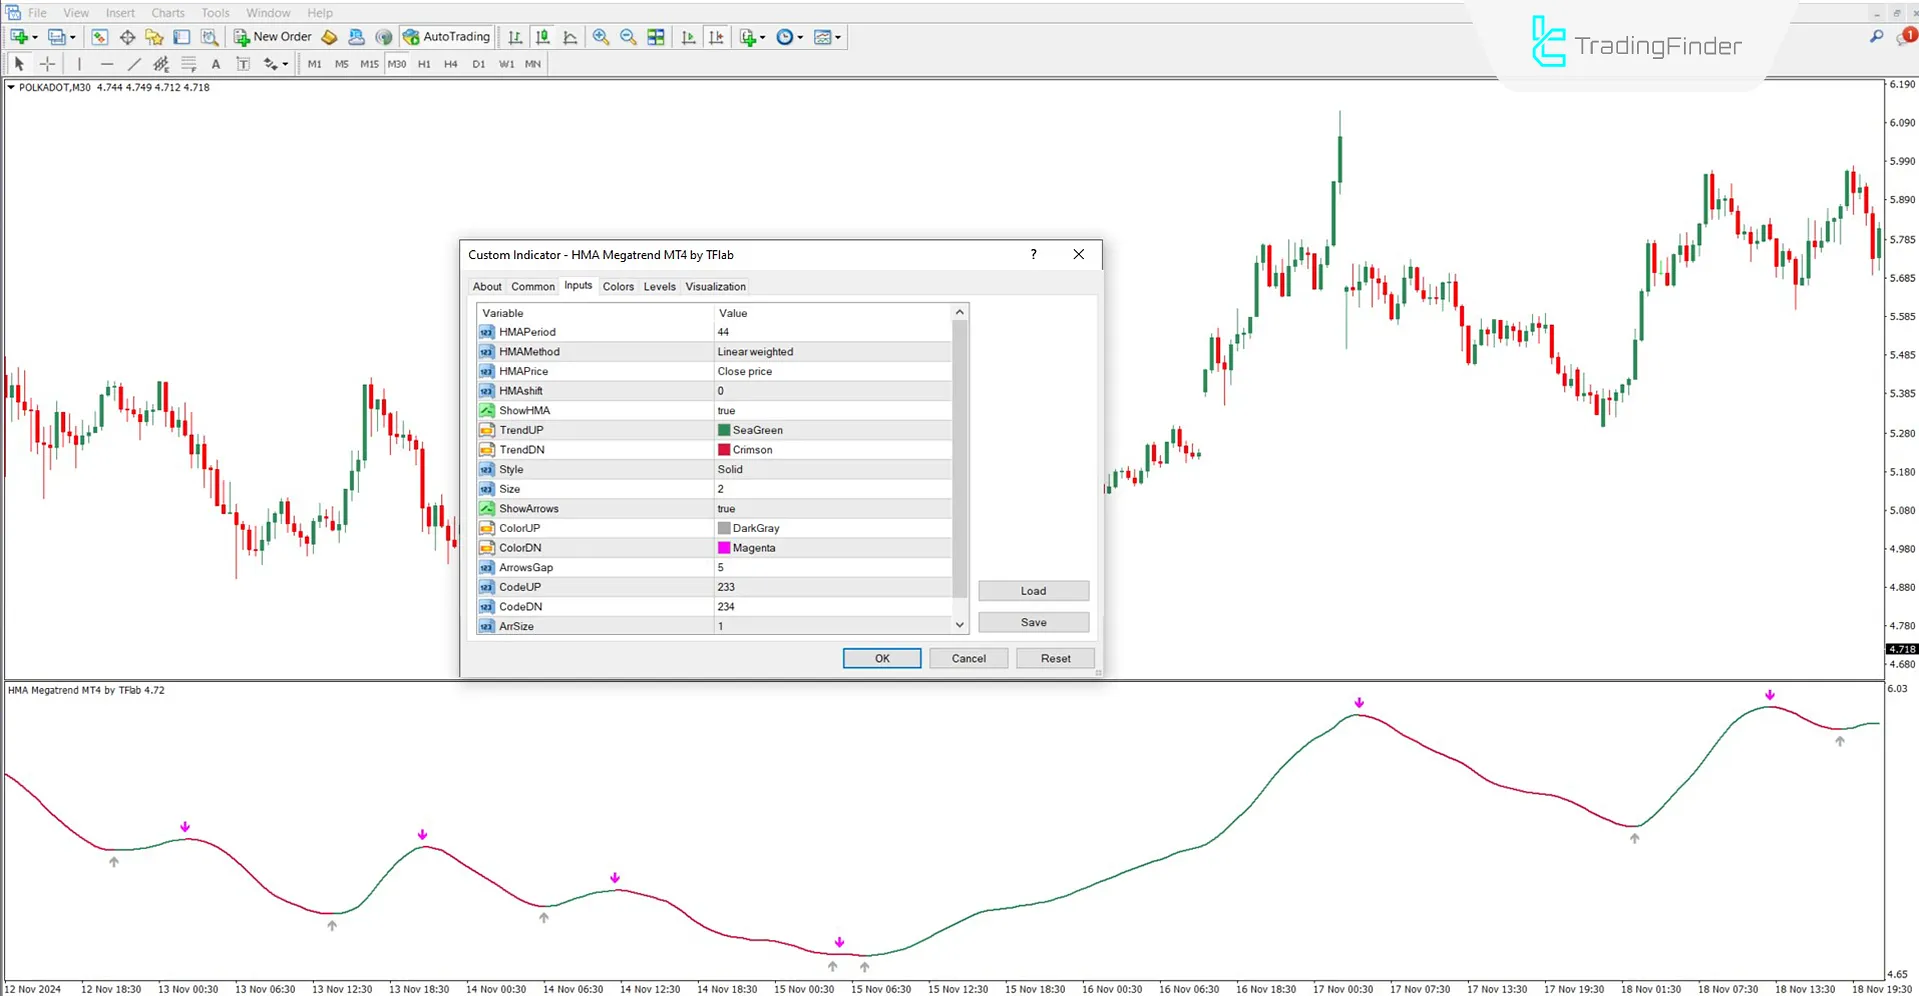Image resolution: width=1919 pixels, height=996 pixels.
Task: Select the Draw Trendline tool
Action: click(x=134, y=64)
